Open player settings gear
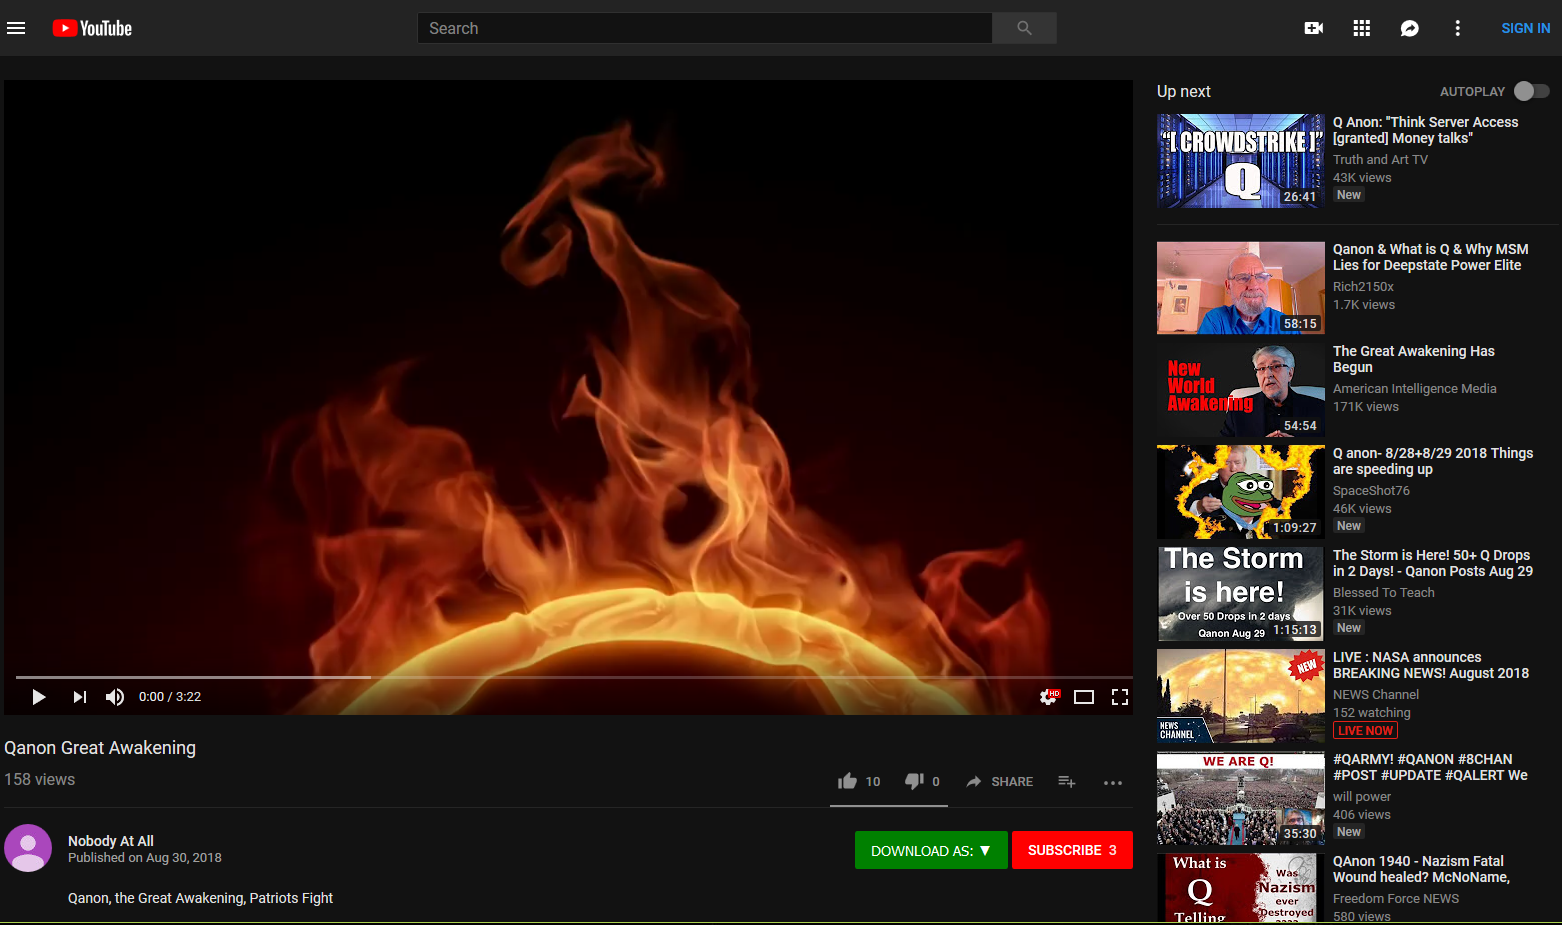Image resolution: width=1562 pixels, height=925 pixels. (x=1048, y=697)
